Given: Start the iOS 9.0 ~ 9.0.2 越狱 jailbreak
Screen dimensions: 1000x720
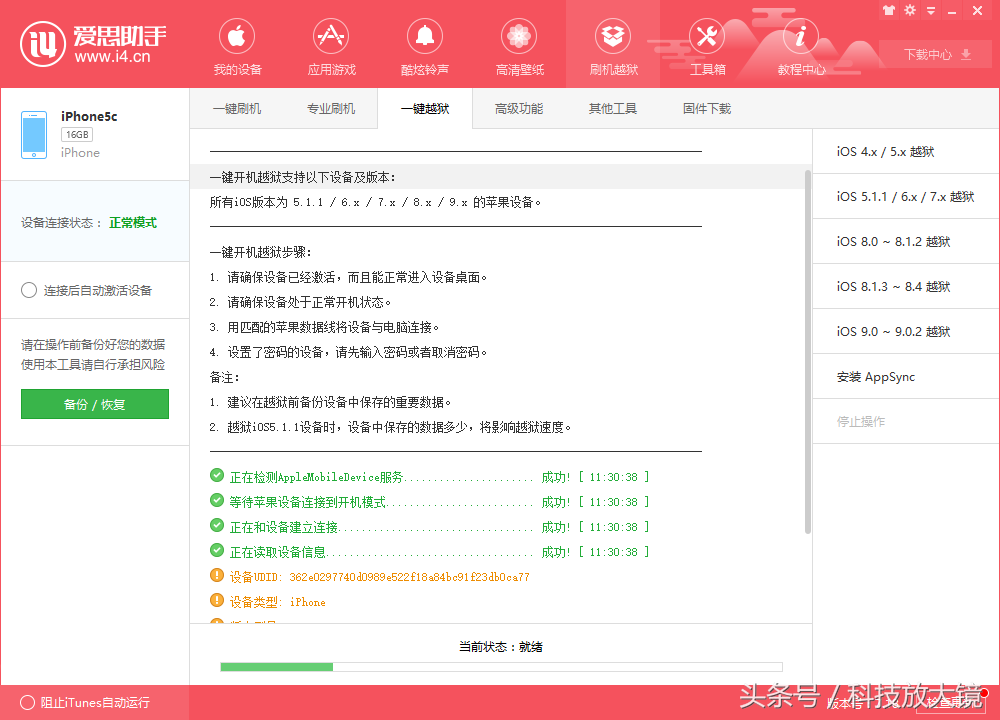Looking at the screenshot, I should click(904, 331).
